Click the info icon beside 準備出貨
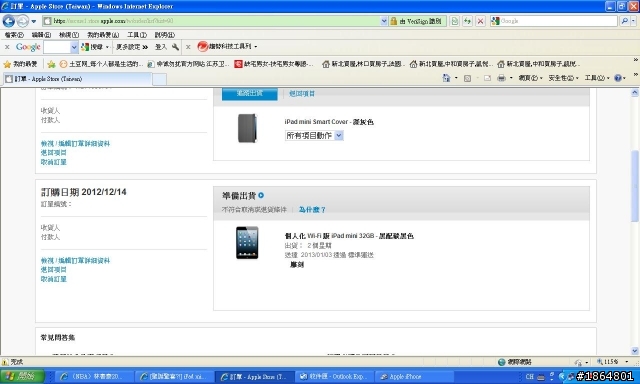Viewport: 640px width, 384px height. tap(261, 195)
